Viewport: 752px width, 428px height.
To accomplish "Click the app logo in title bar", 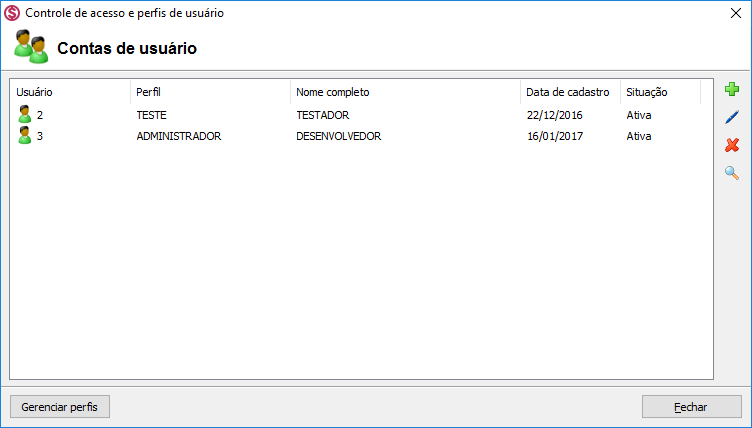I will [x=12, y=13].
